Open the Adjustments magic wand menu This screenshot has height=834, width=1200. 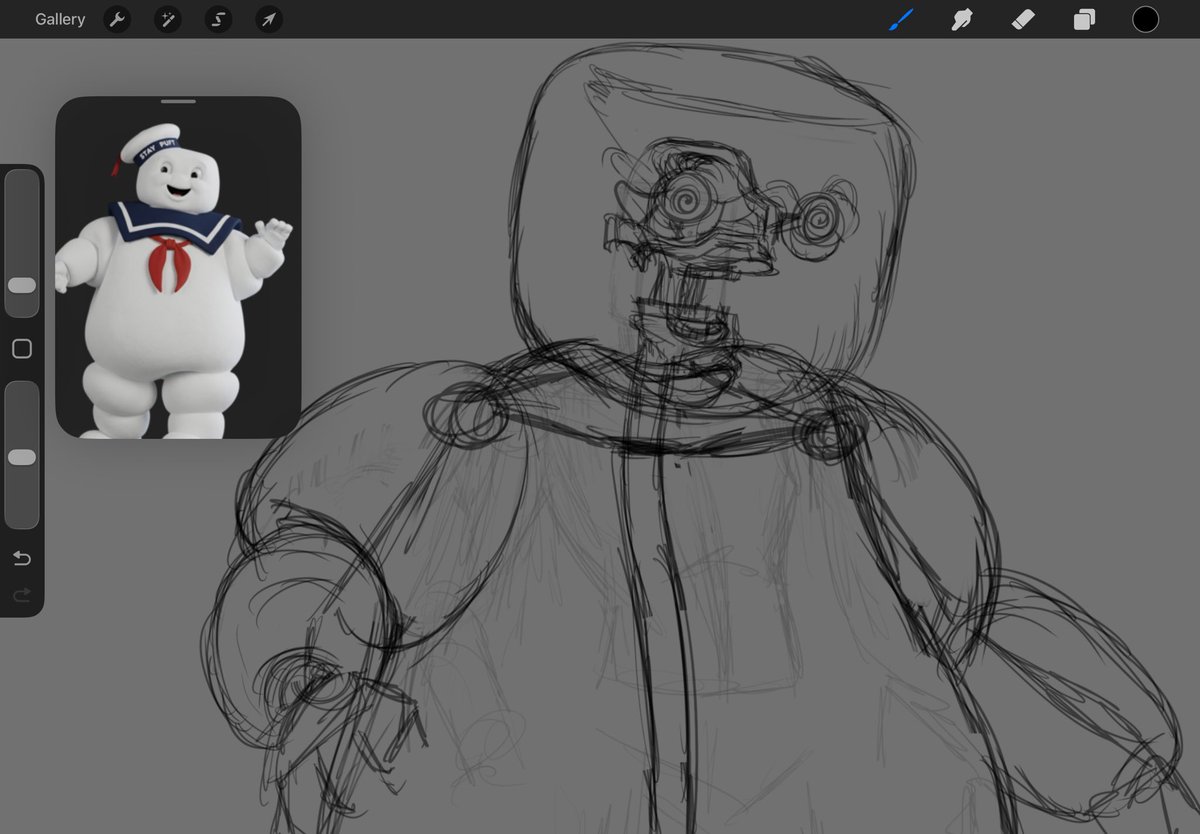coord(167,19)
